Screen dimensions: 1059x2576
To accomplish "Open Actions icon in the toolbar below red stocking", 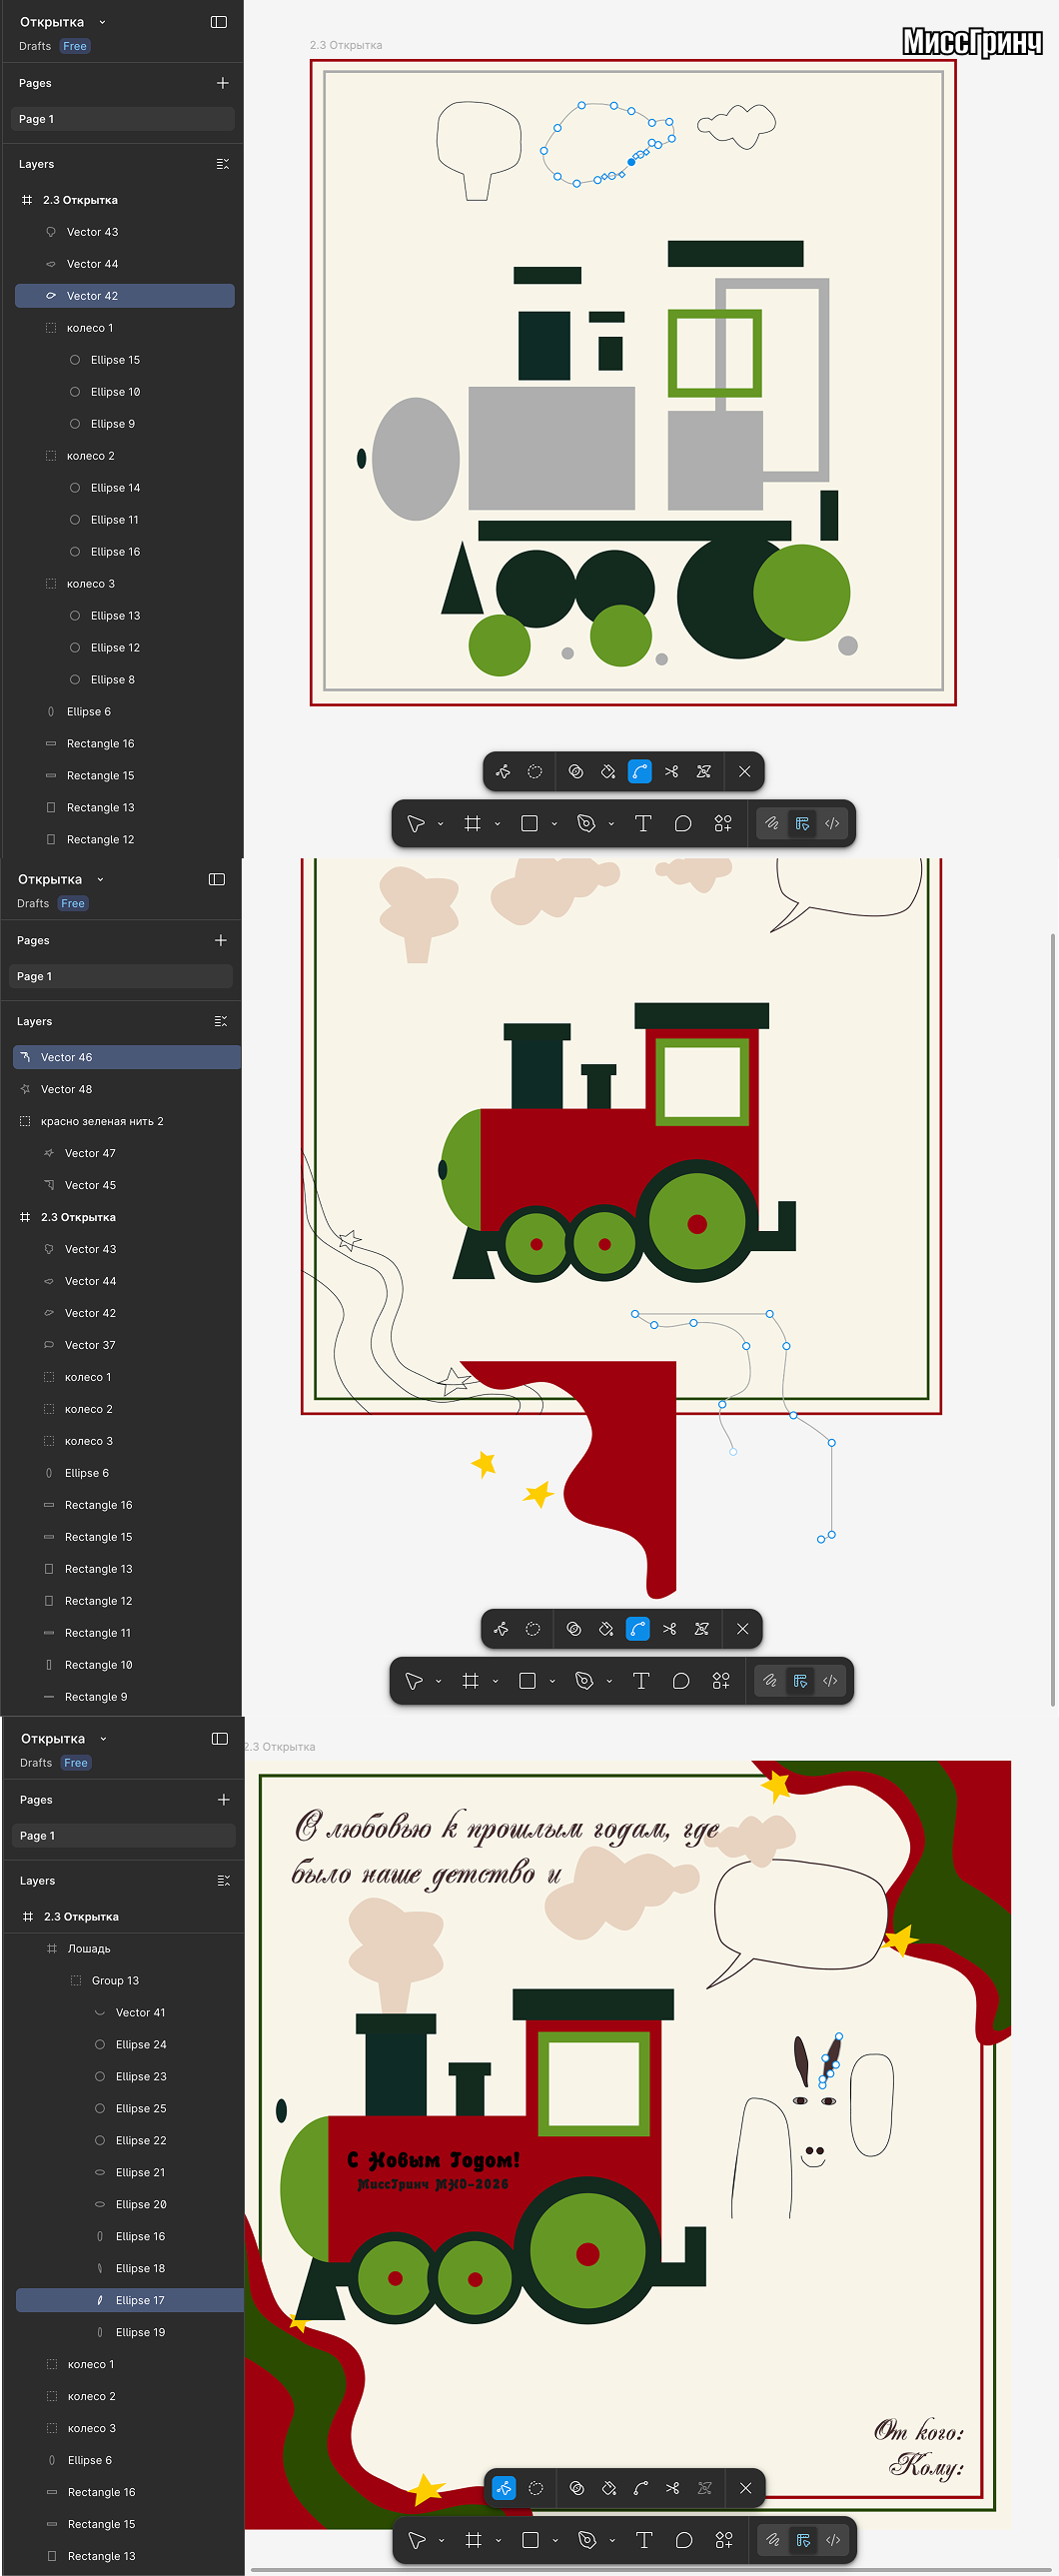I will point(721,1681).
